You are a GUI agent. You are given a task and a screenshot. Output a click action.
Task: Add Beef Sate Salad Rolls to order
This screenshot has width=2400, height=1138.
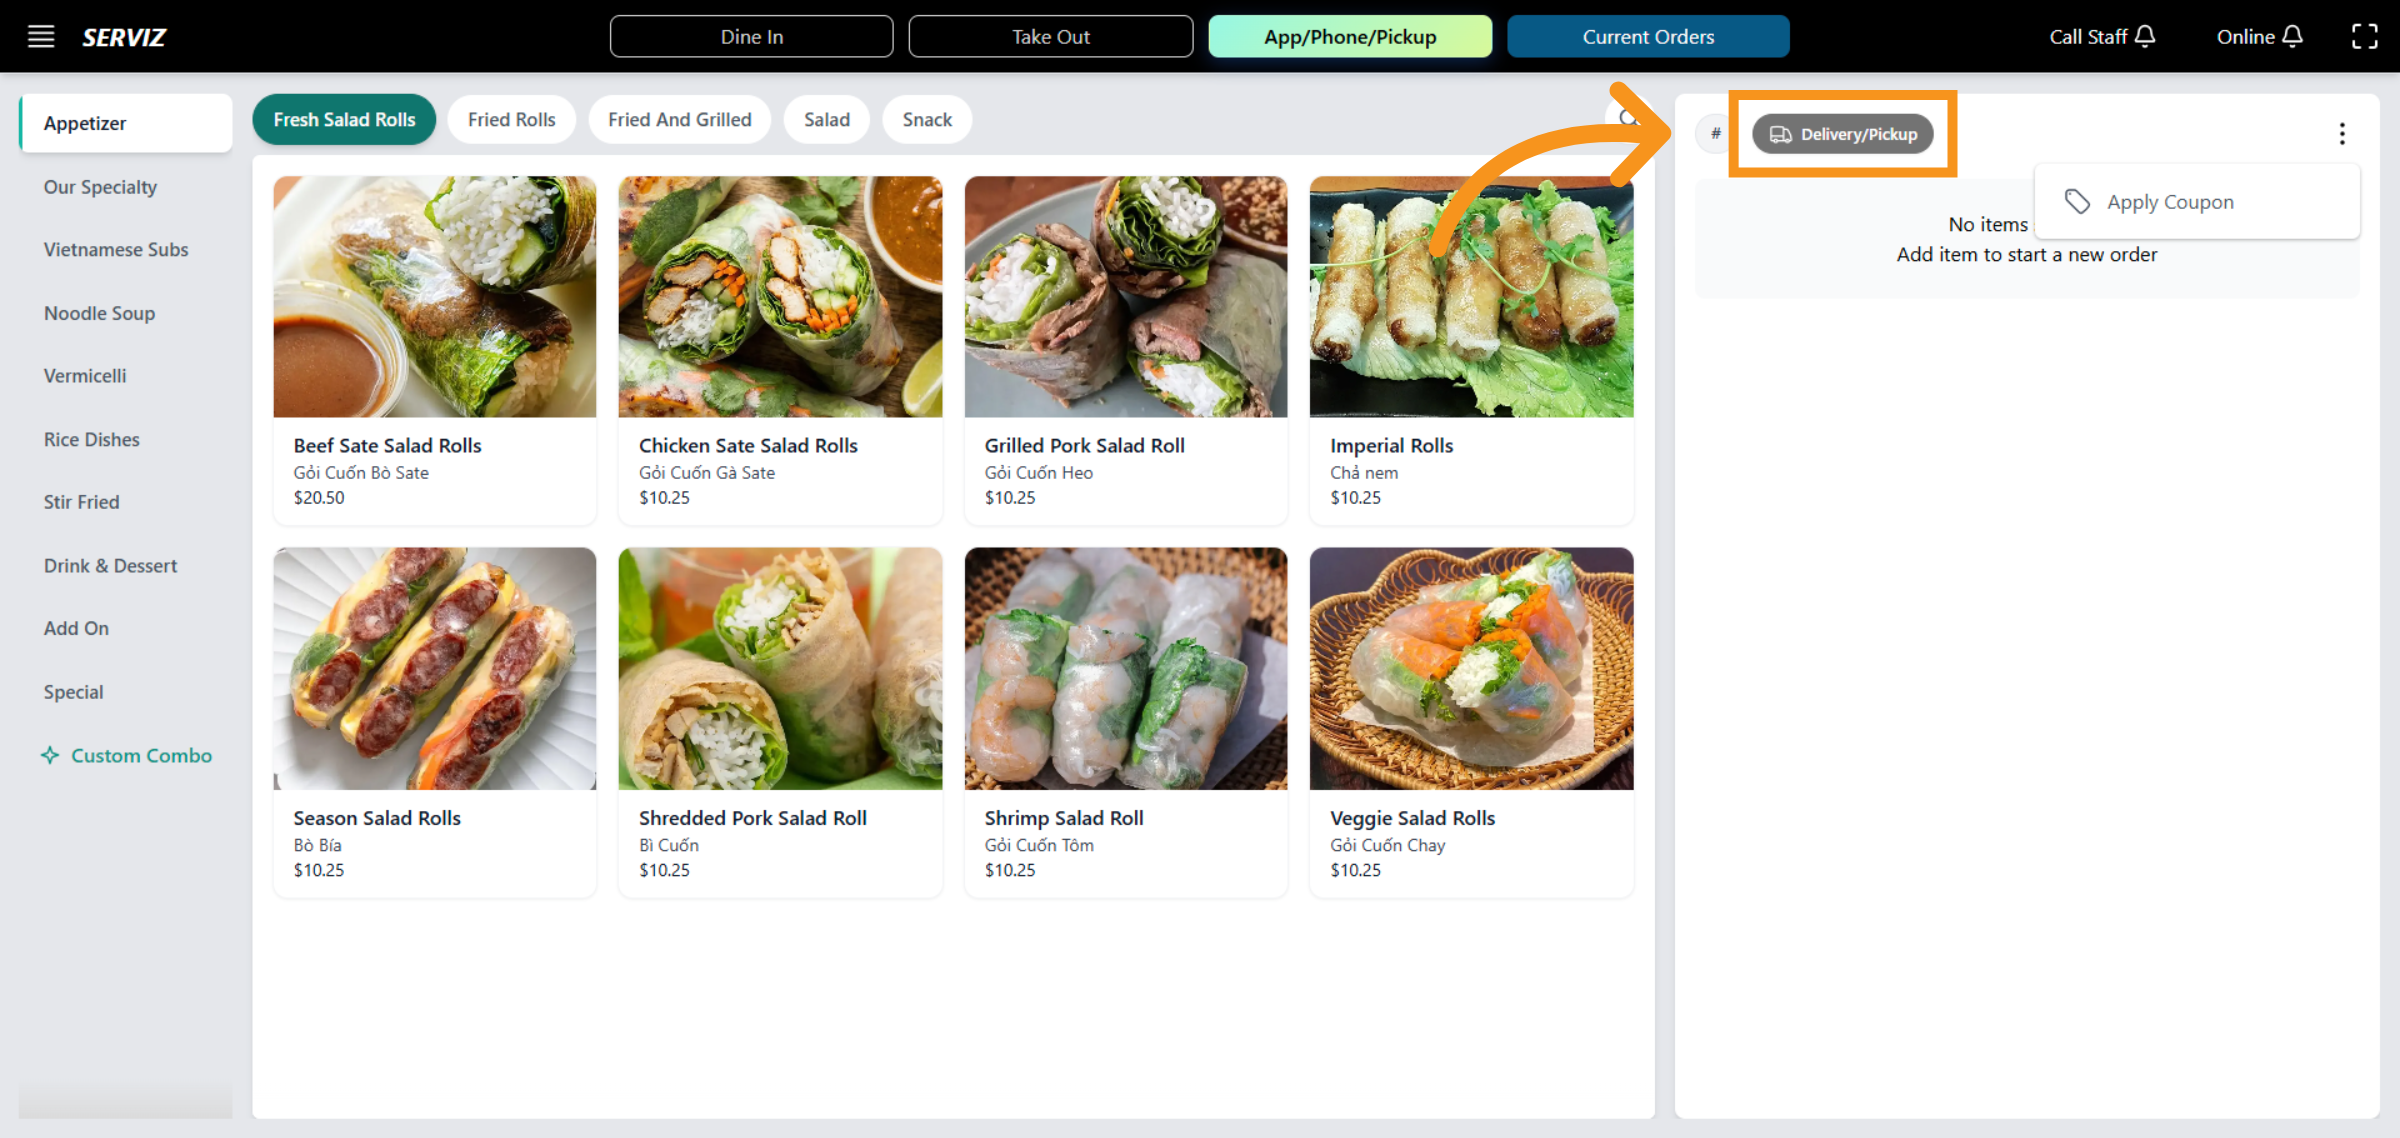point(434,350)
